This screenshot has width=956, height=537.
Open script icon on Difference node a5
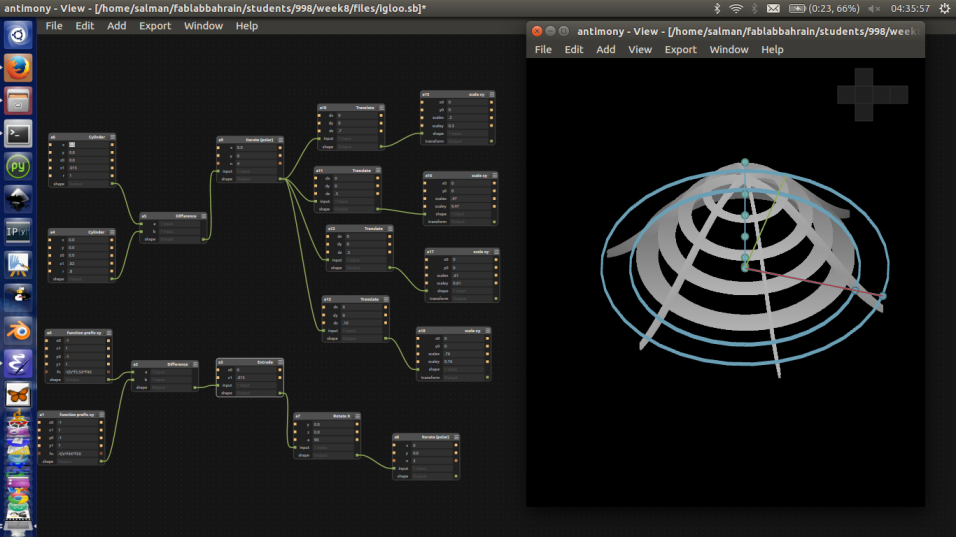(204, 216)
